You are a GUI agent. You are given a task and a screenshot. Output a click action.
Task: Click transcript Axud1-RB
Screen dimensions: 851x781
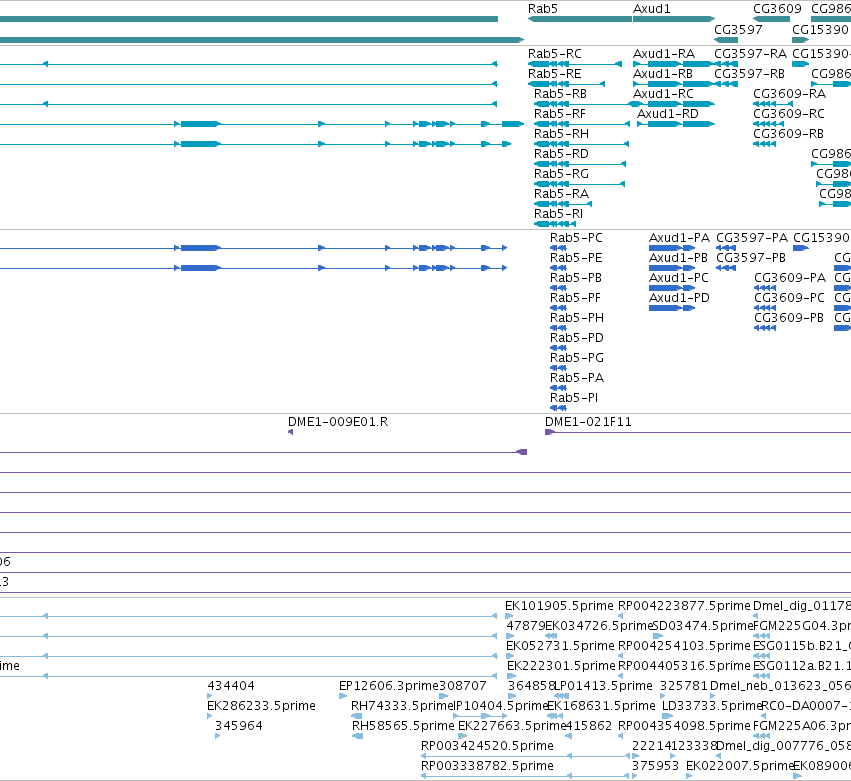[x=663, y=74]
